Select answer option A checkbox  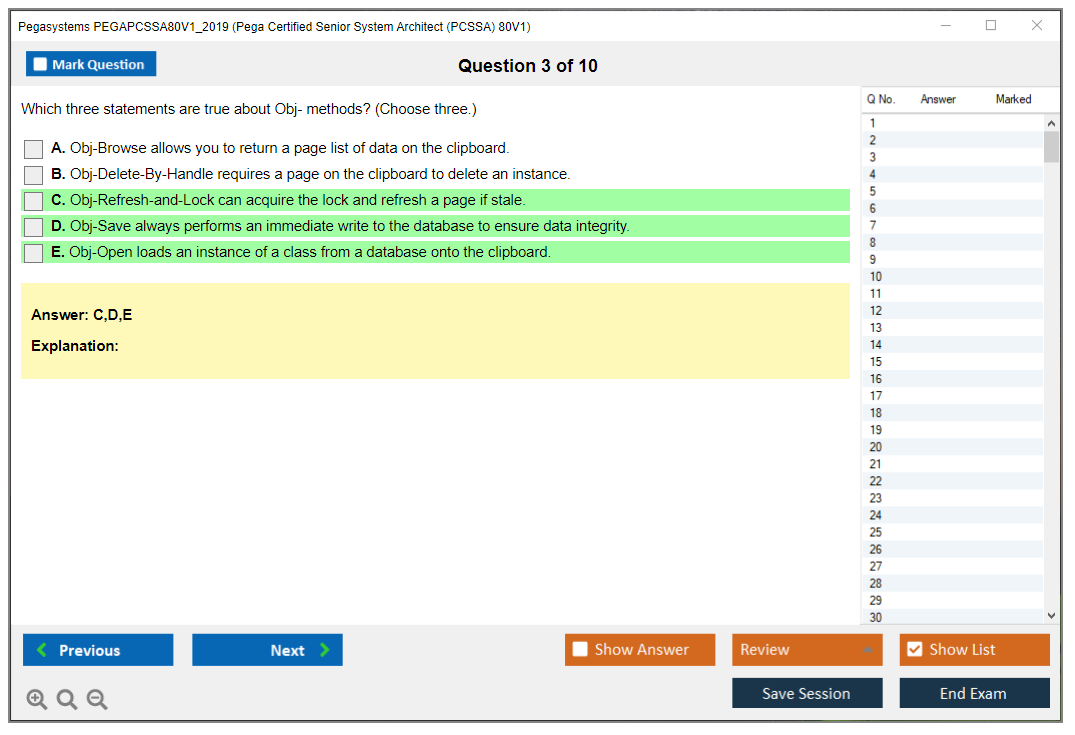(33, 149)
